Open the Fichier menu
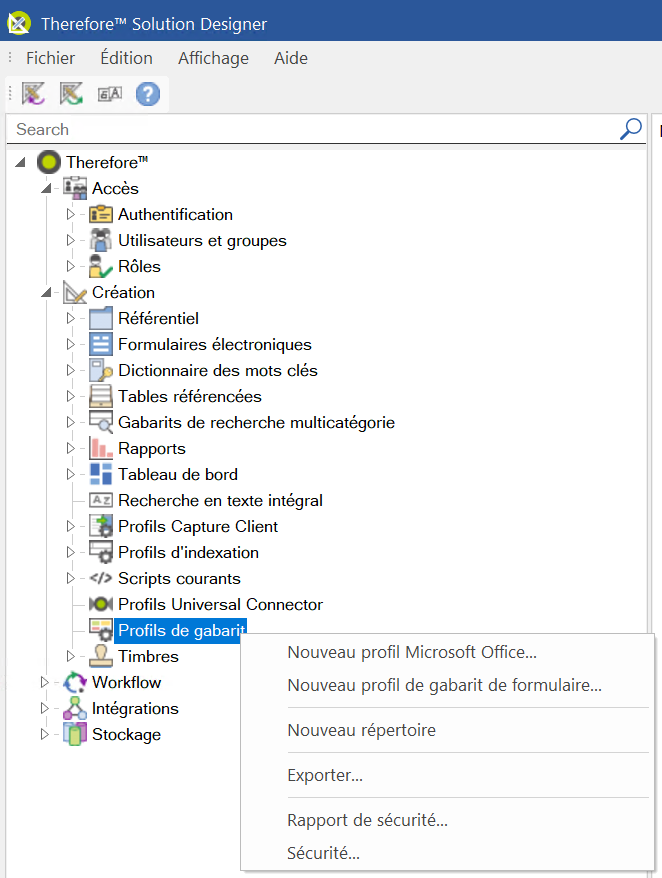The height and width of the screenshot is (878, 662). click(x=50, y=58)
